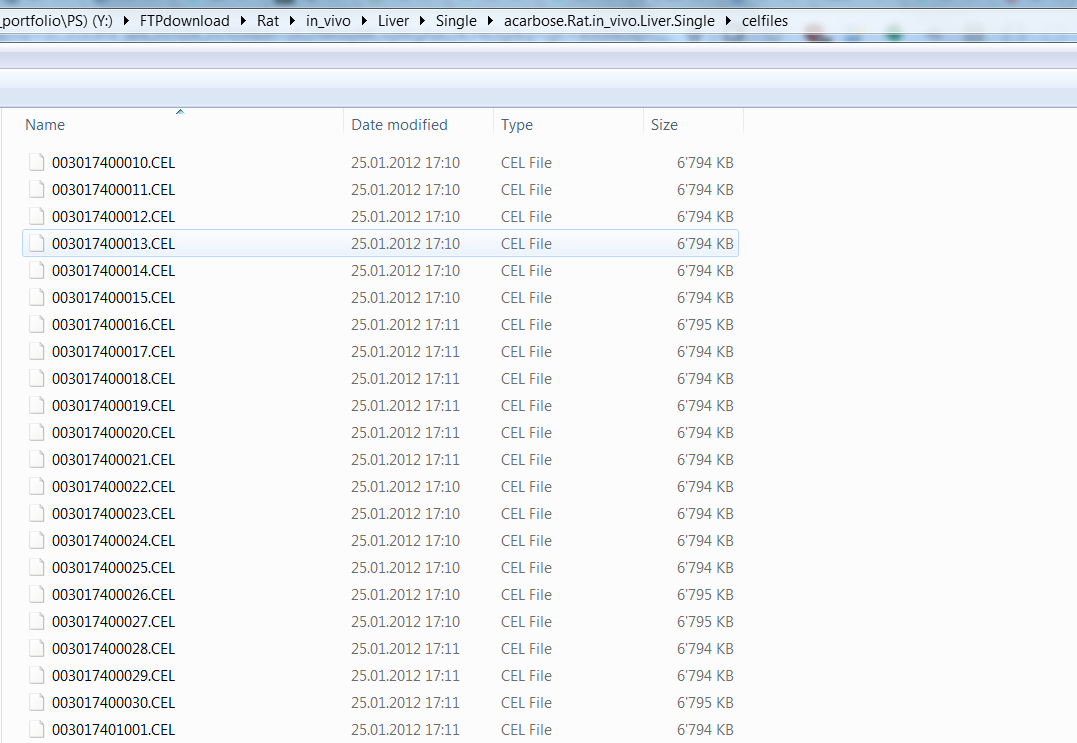
Task: Click the file icon of 003017400029.CEL
Action: click(x=36, y=676)
